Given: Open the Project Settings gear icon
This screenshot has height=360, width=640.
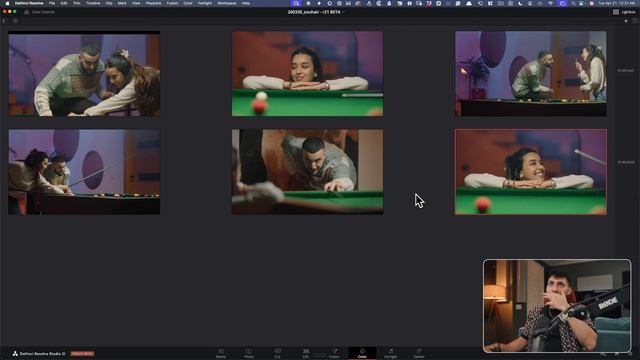Looking at the screenshot, I should (630, 353).
